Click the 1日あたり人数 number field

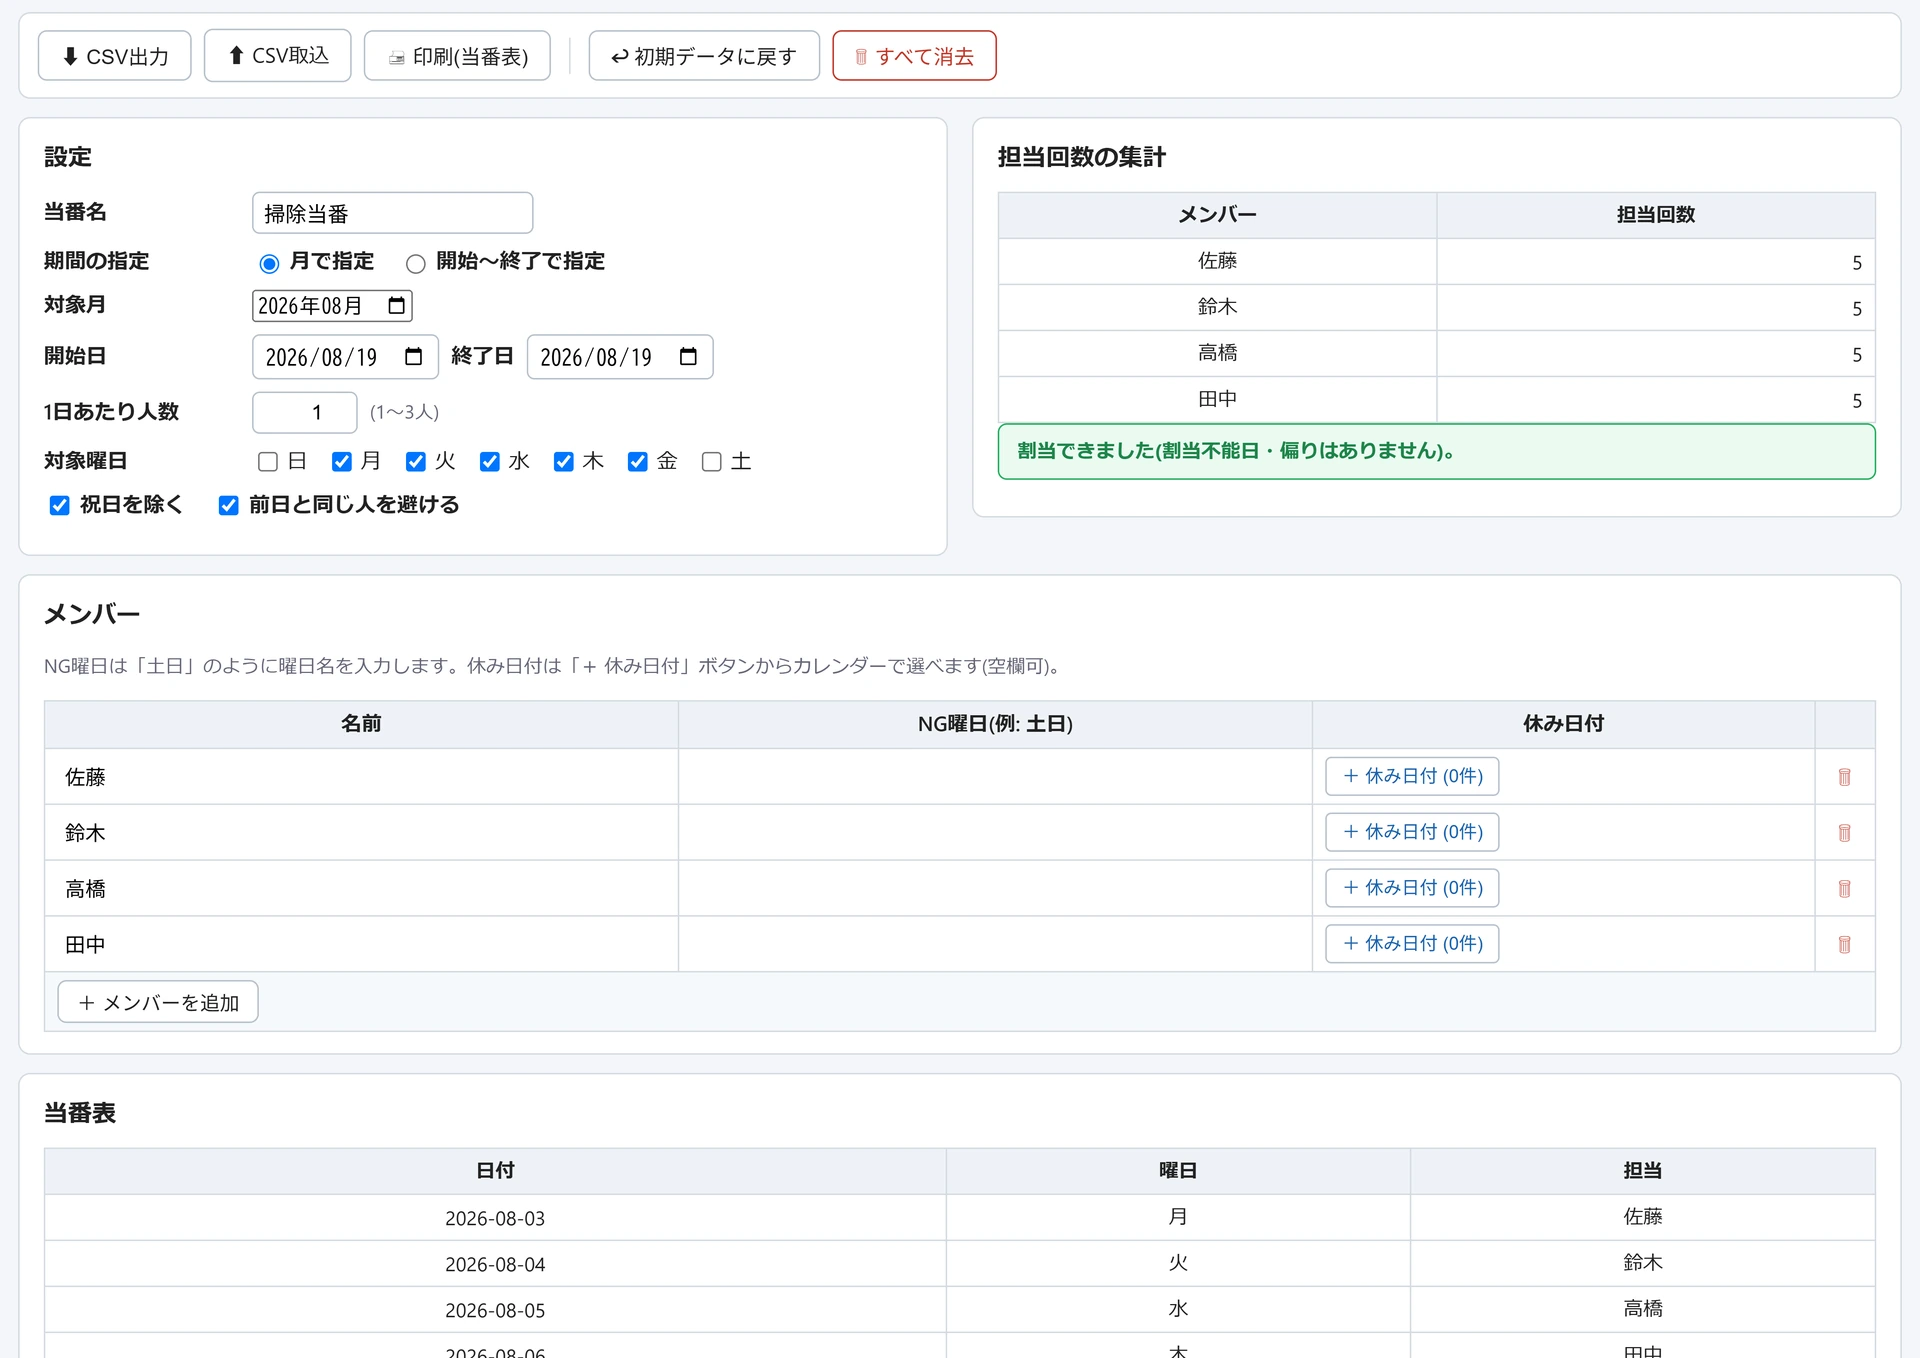[x=305, y=412]
